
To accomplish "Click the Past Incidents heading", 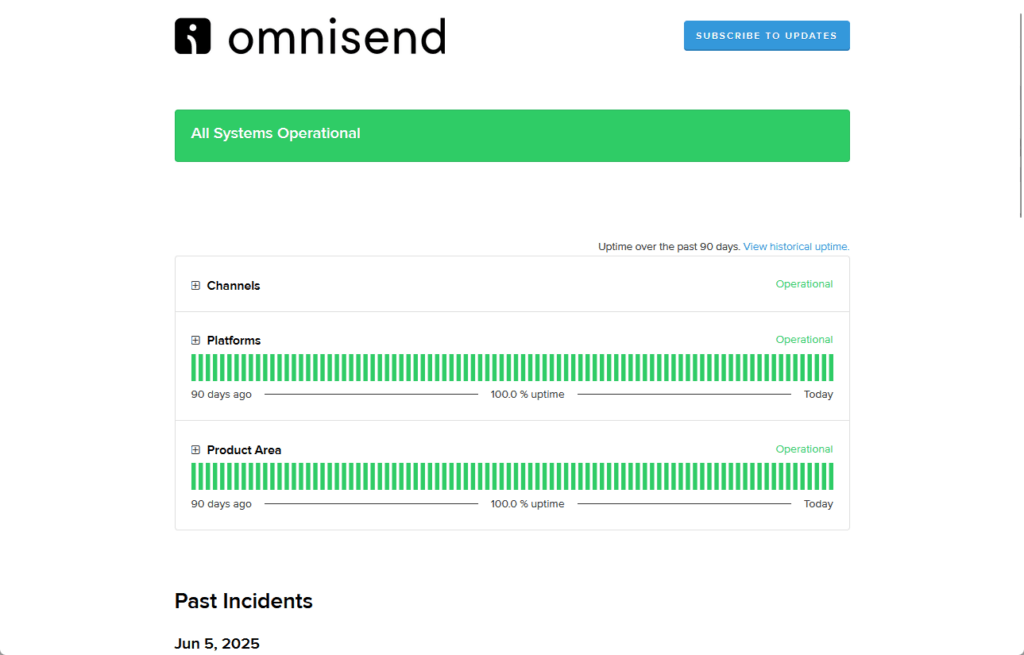I will tap(244, 601).
